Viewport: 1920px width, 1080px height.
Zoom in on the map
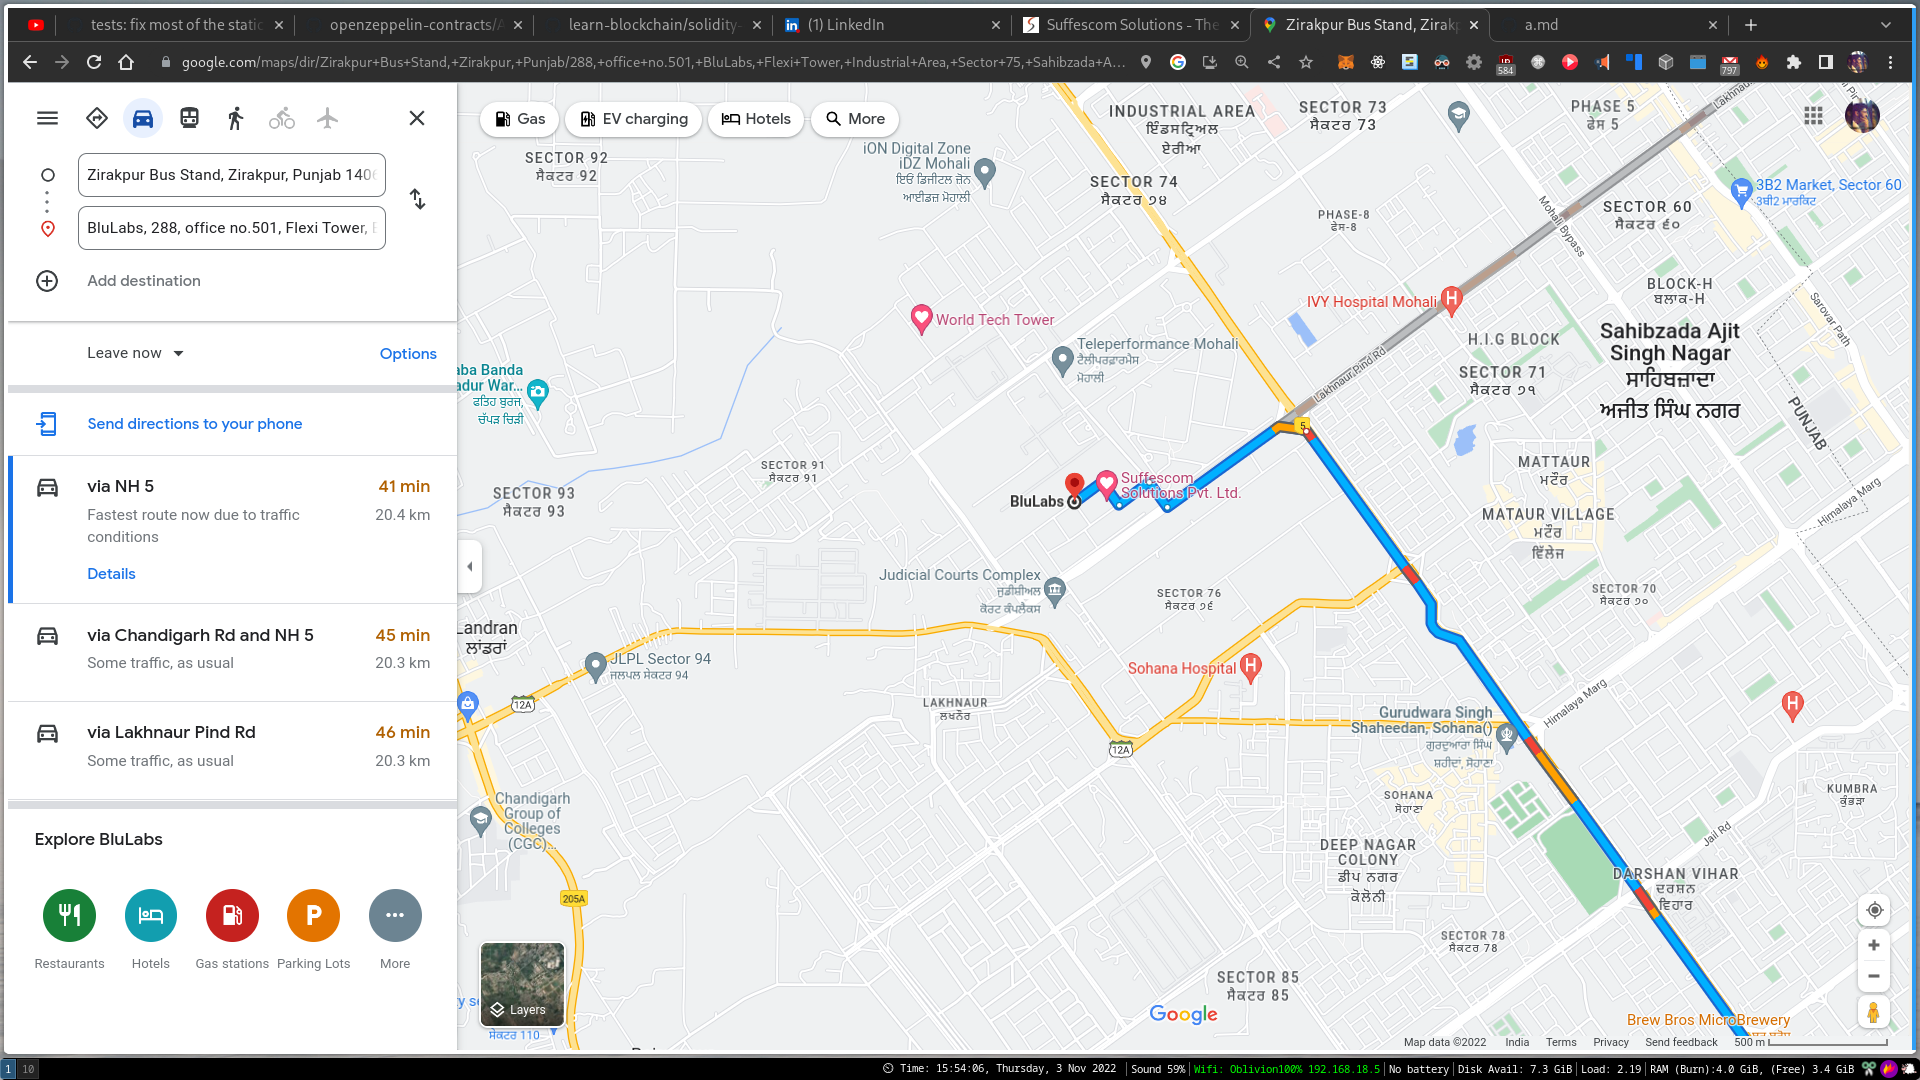[x=1874, y=945]
